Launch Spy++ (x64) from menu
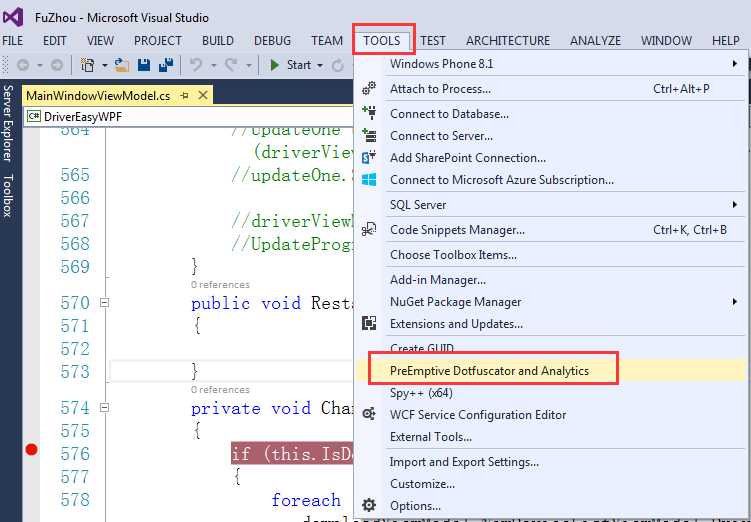 pyautogui.click(x=551, y=393)
